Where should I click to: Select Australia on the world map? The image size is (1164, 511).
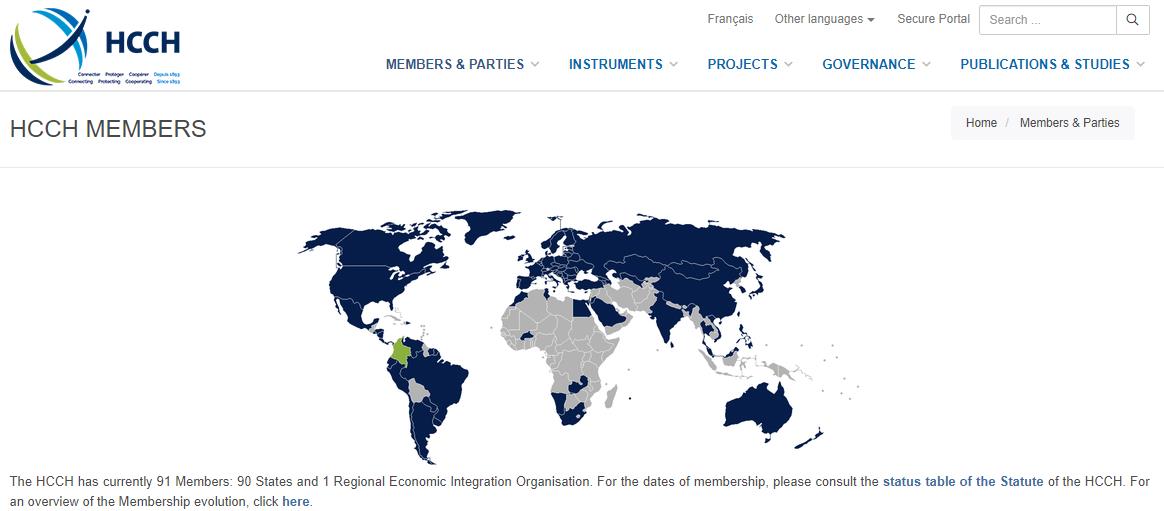(759, 411)
